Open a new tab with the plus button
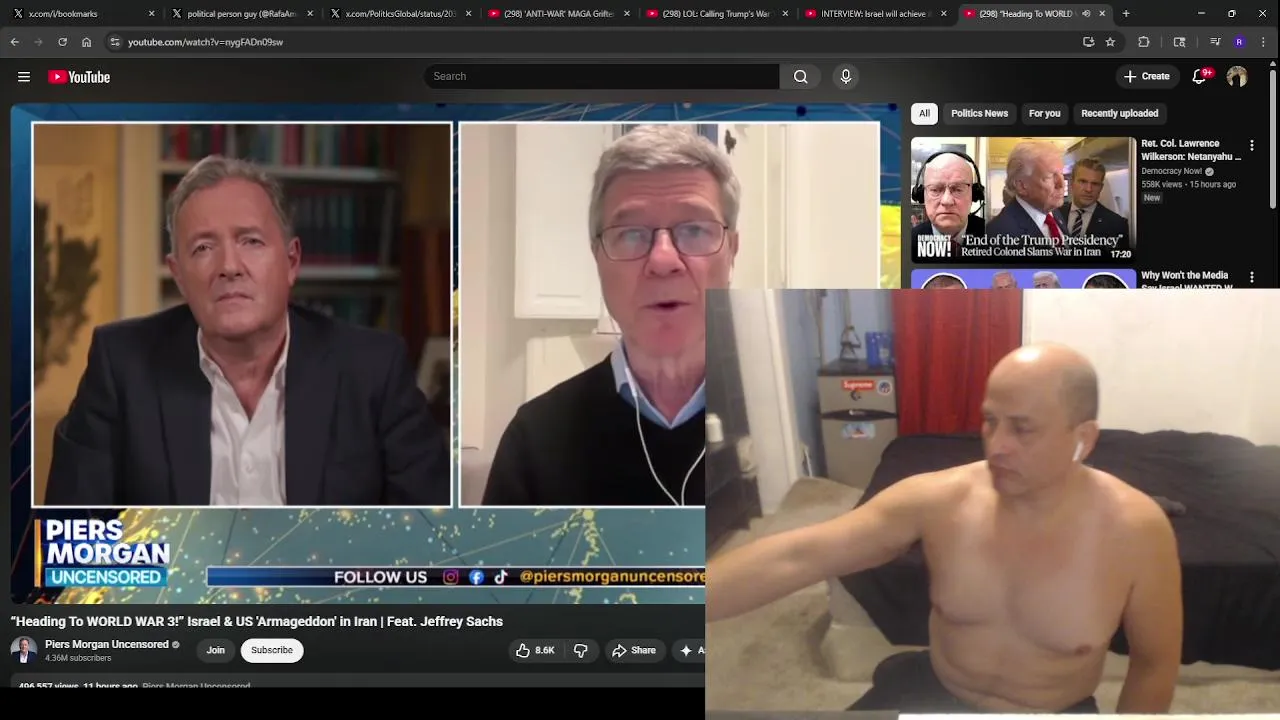Image resolution: width=1280 pixels, height=720 pixels. [x=1126, y=14]
